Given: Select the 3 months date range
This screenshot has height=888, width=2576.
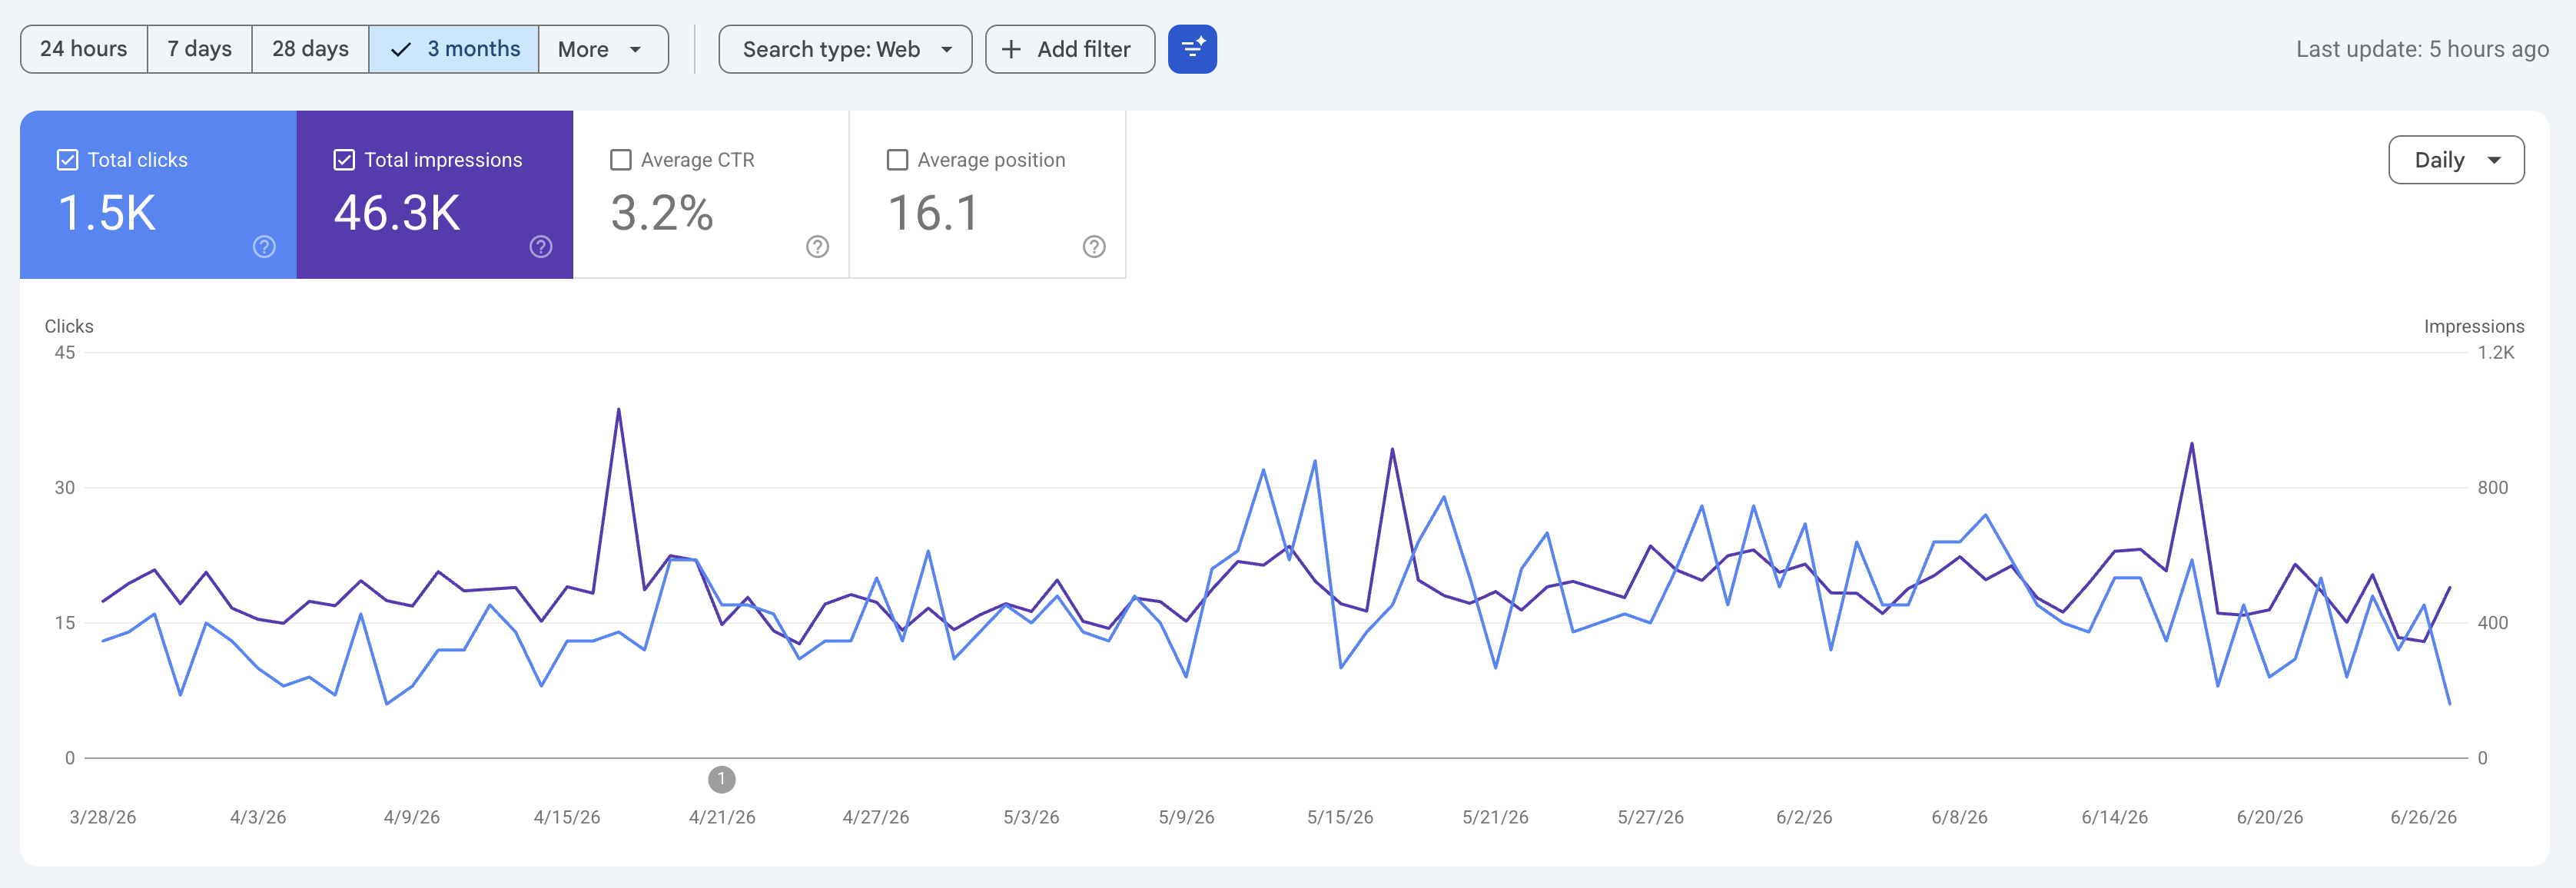Looking at the screenshot, I should [454, 49].
